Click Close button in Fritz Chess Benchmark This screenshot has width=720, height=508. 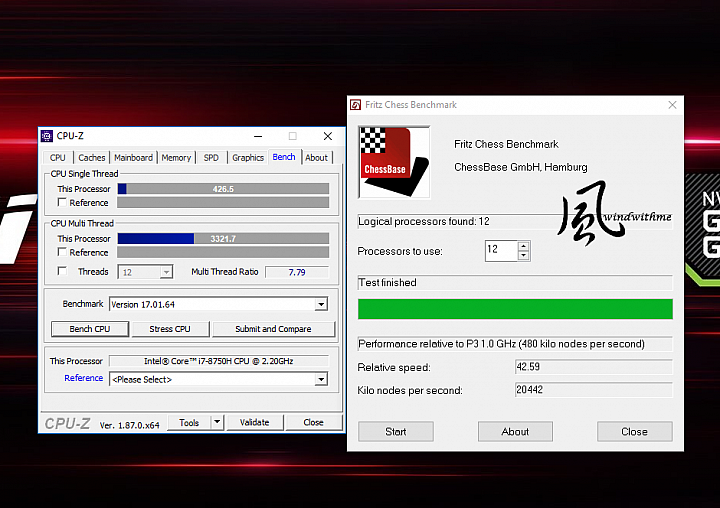point(635,432)
